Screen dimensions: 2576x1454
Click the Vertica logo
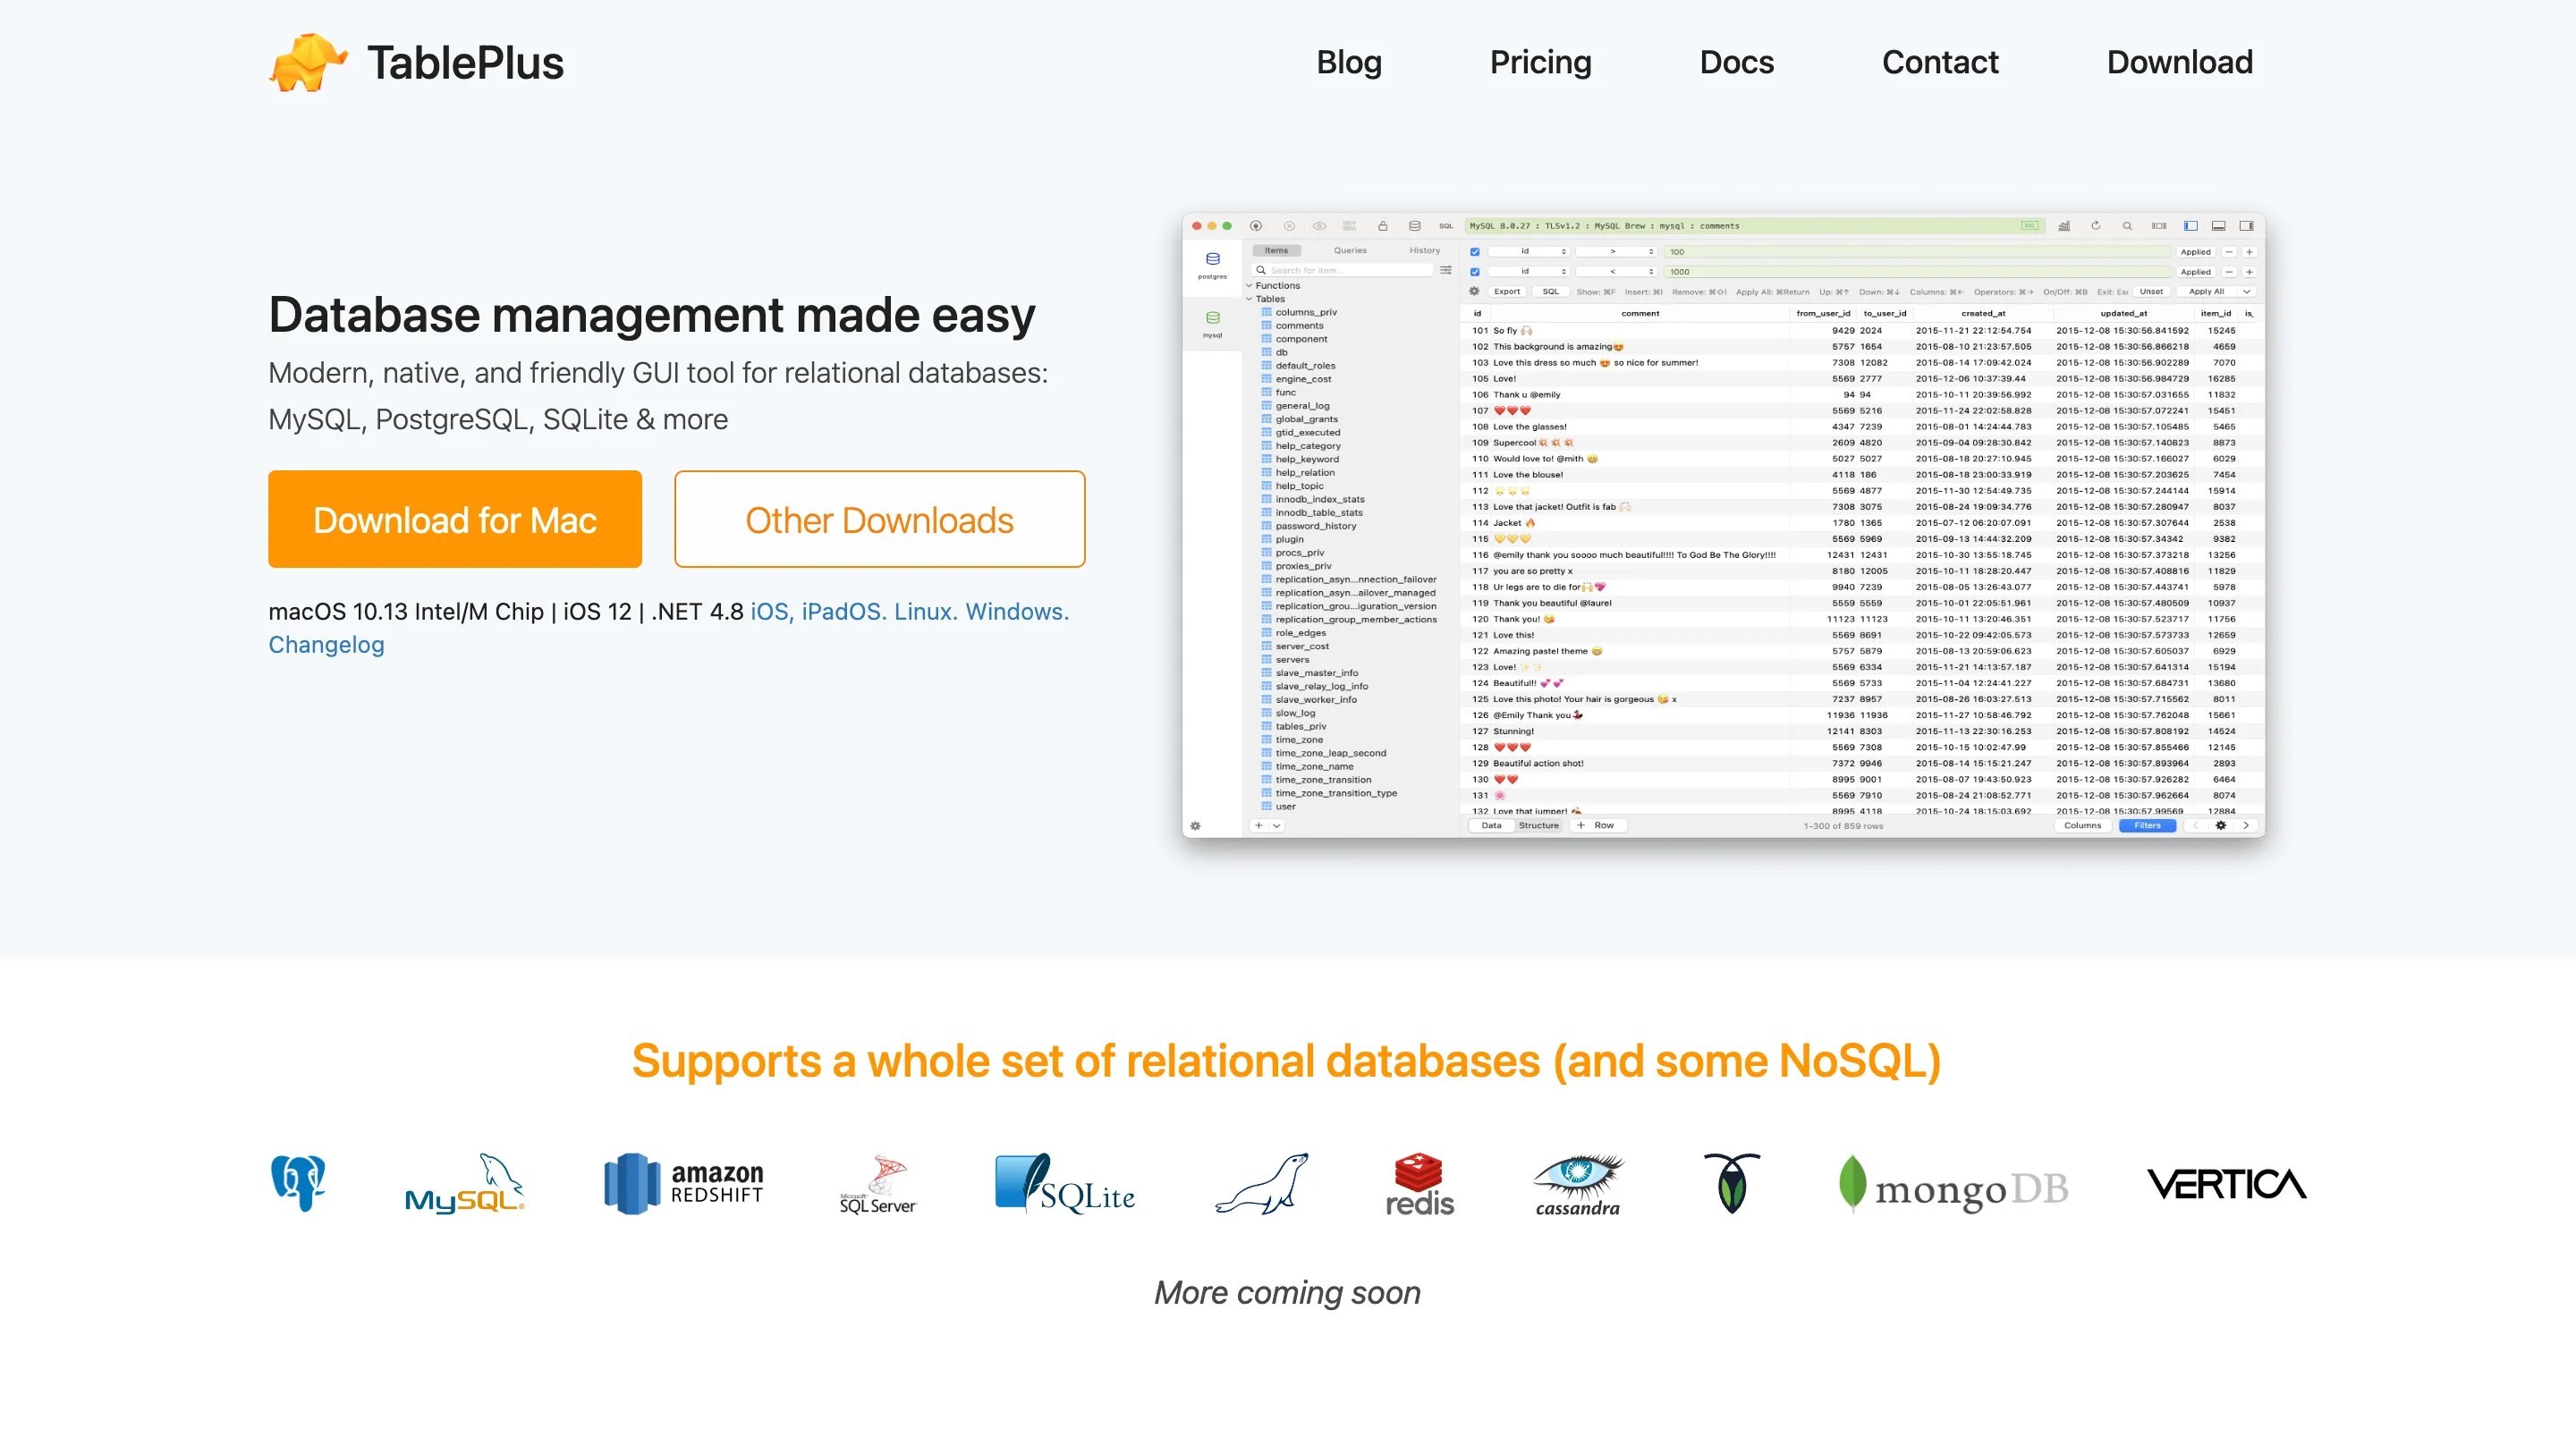2227,1184
